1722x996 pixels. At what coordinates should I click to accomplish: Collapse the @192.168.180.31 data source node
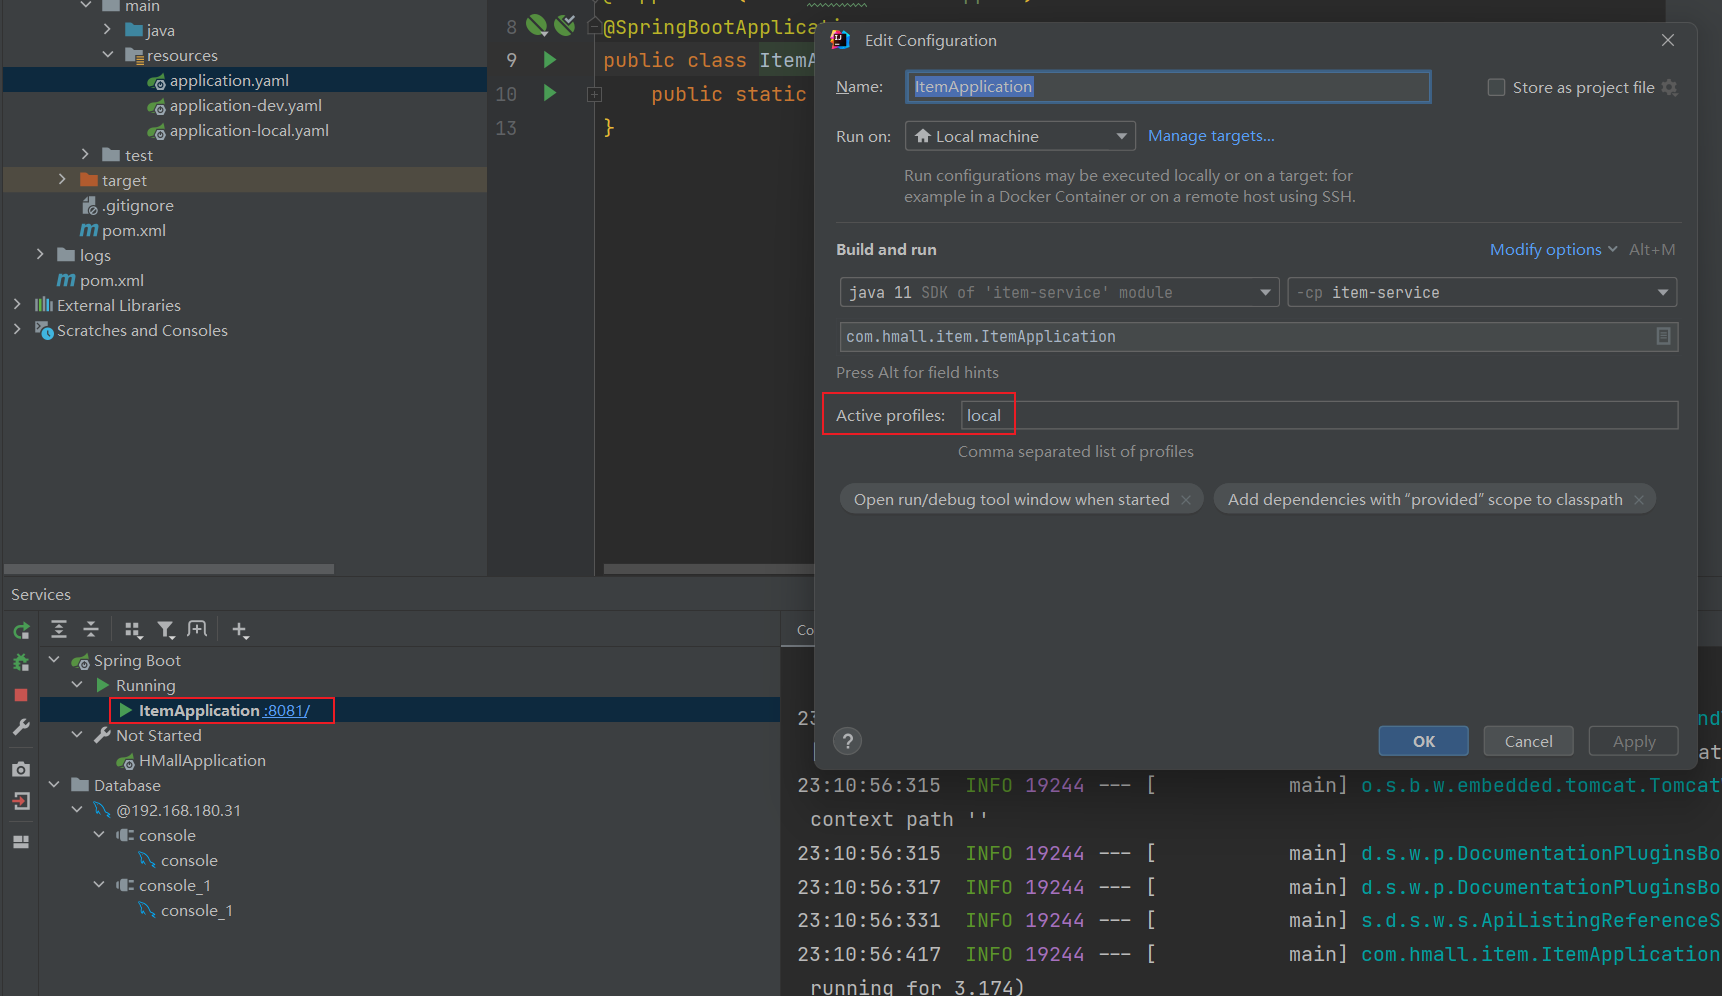pos(77,810)
